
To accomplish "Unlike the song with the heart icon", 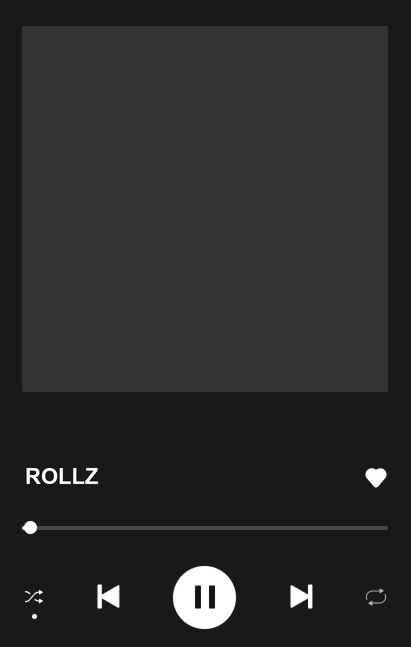I will [376, 477].
